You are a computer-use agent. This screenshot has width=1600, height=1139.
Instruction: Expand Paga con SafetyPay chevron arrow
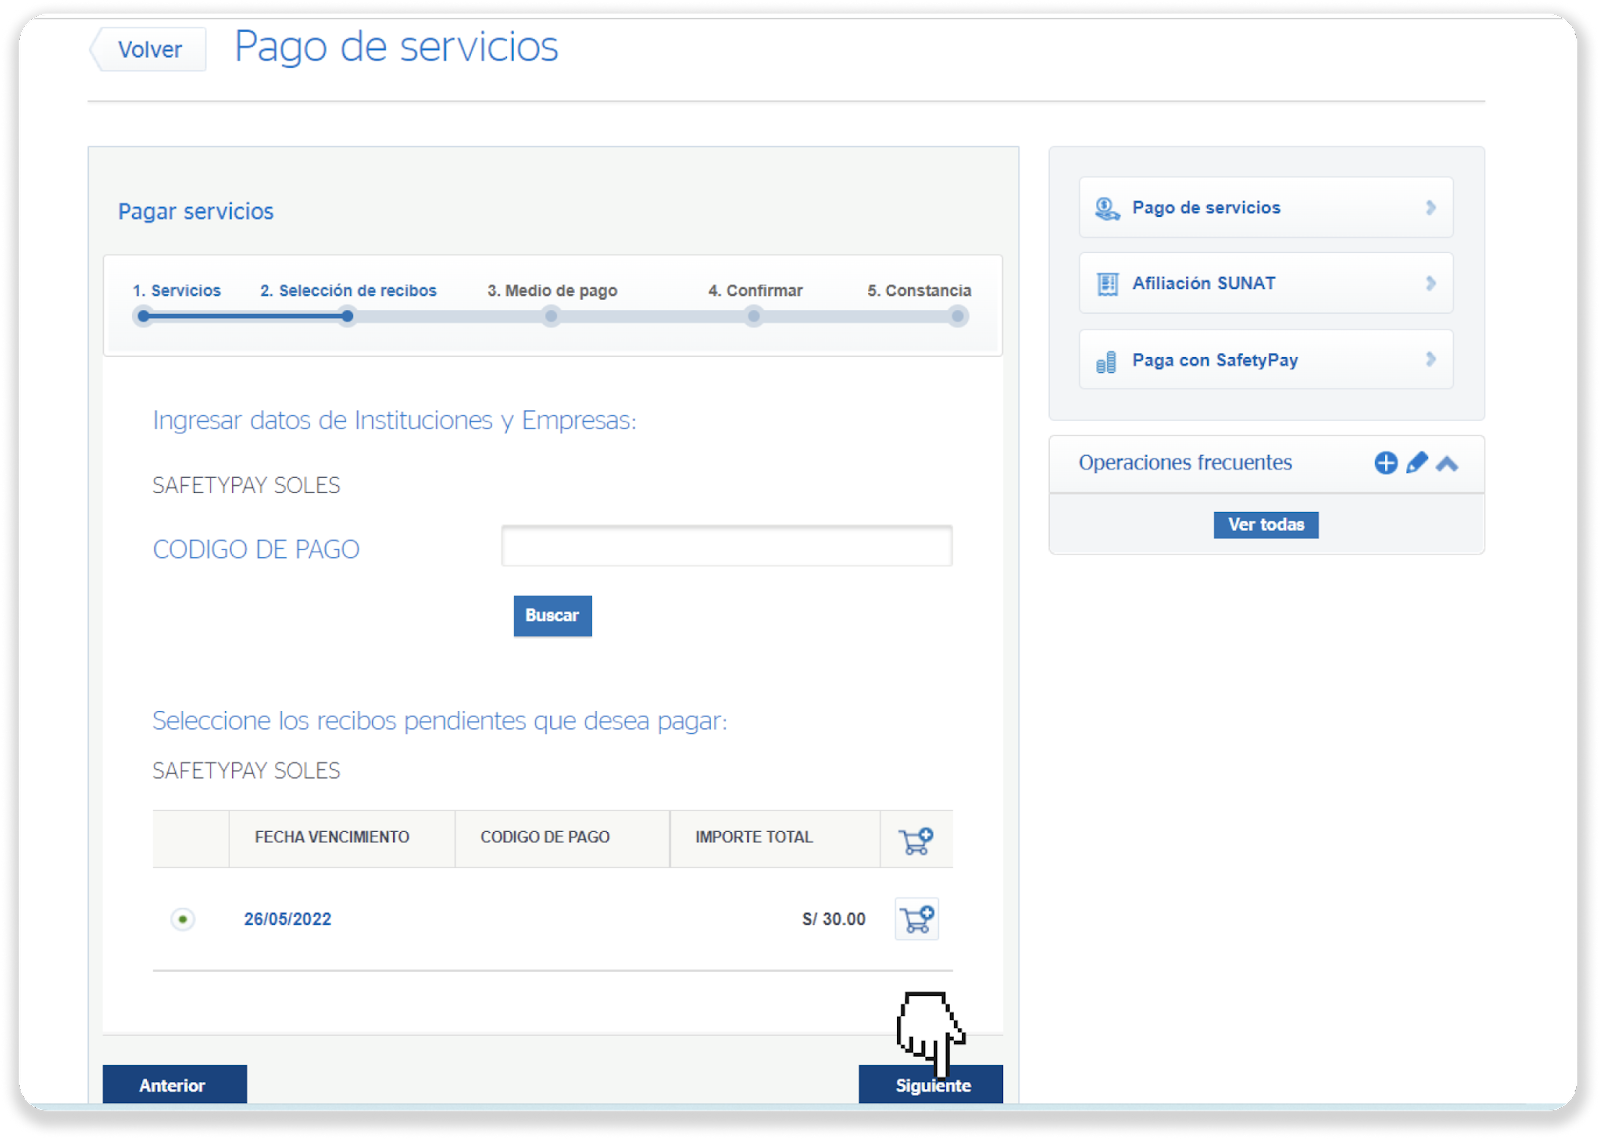[1430, 360]
